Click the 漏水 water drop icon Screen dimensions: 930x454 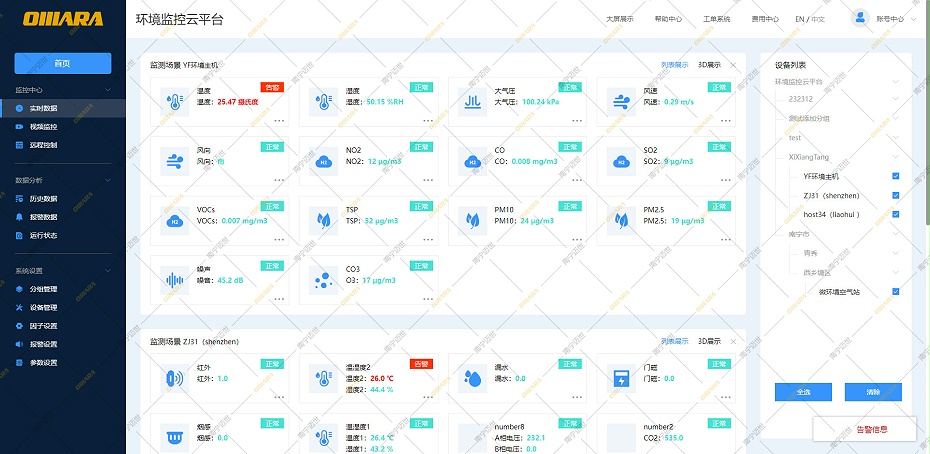471,378
